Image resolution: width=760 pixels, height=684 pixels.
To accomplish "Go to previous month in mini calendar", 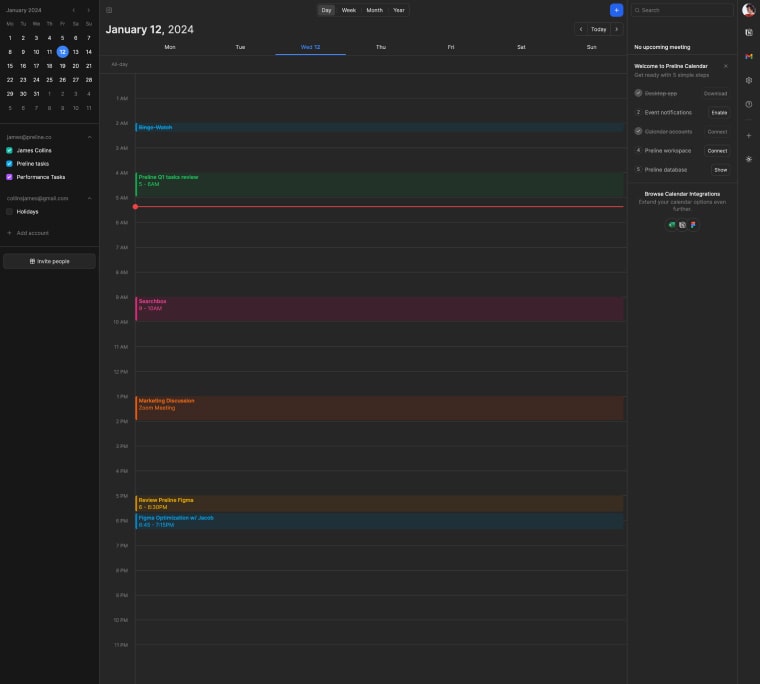I will [74, 10].
